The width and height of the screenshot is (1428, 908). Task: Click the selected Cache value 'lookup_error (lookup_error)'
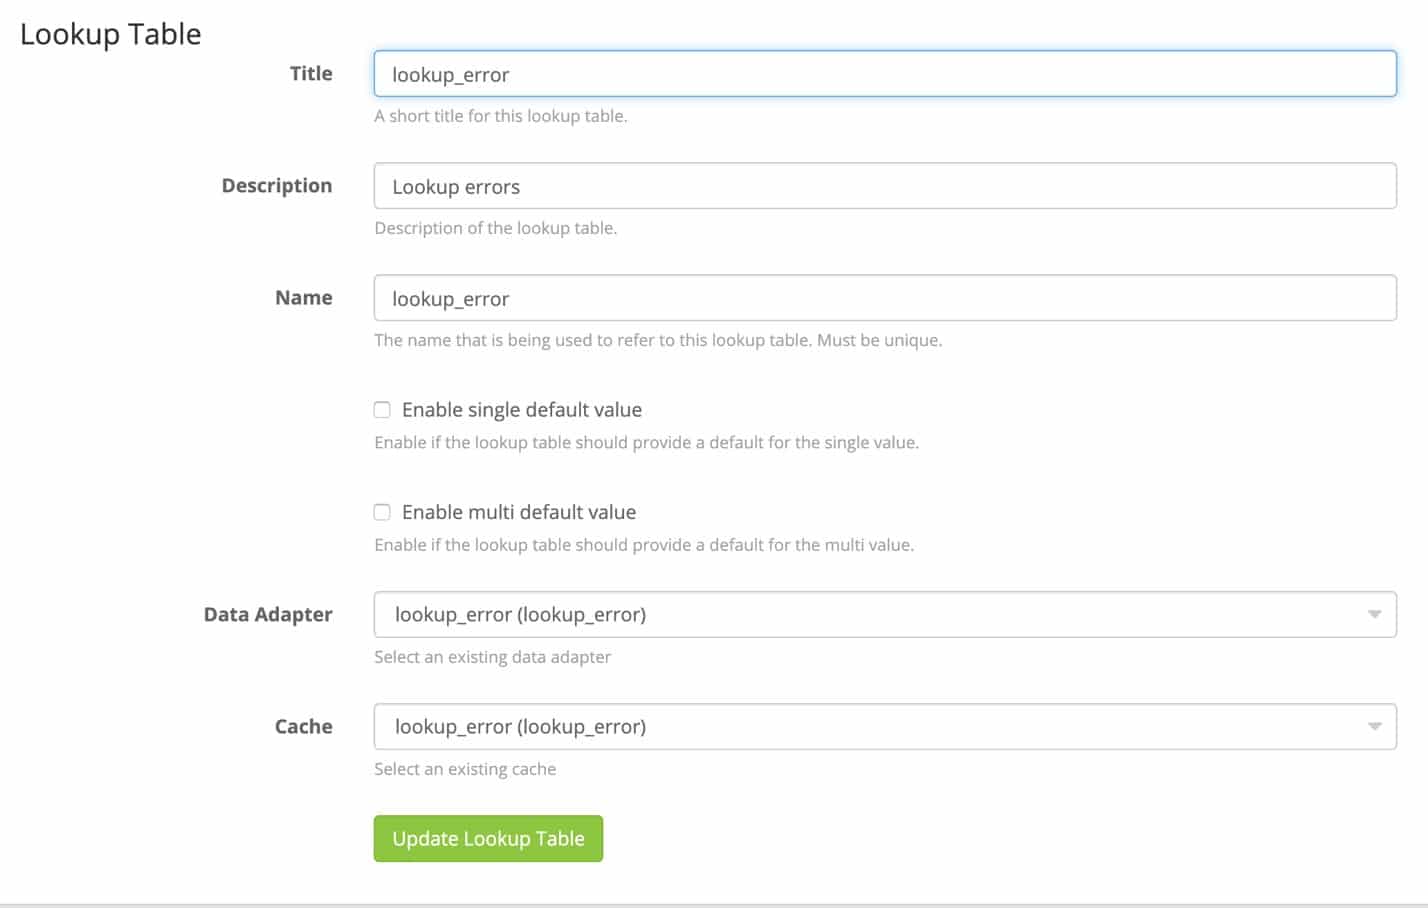(x=521, y=727)
